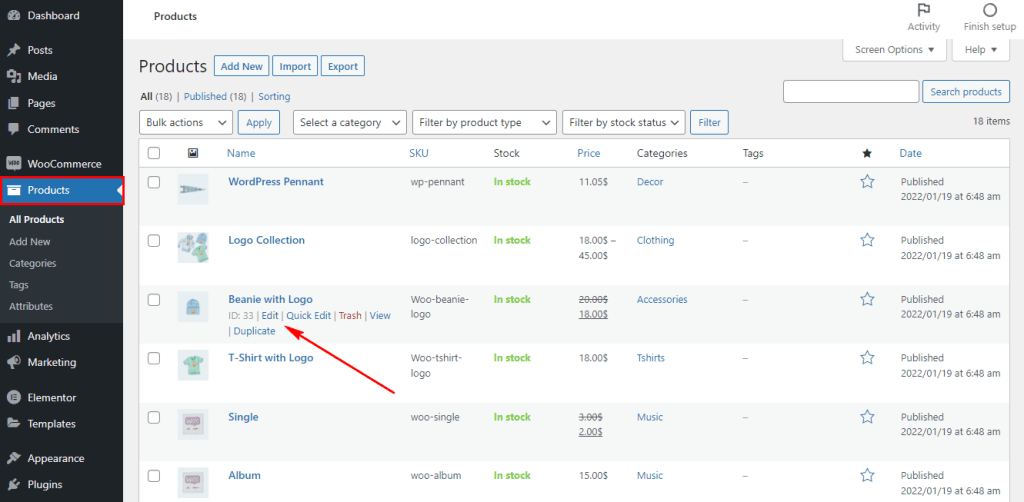Open the WordPress Pennant product thumbnail
This screenshot has height=502, width=1024.
(x=193, y=189)
